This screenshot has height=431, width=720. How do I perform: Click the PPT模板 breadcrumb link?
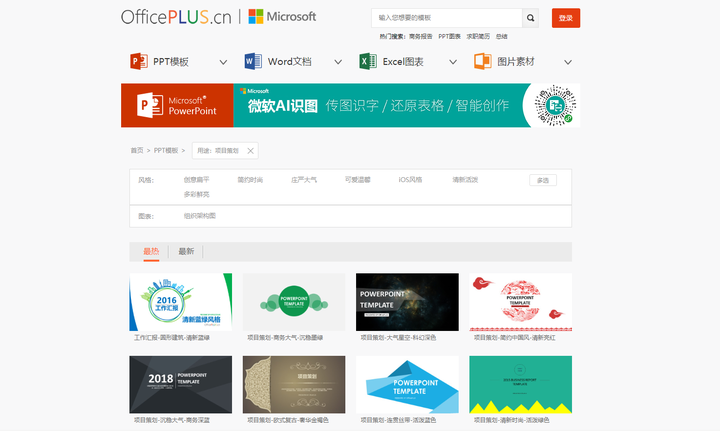pos(166,151)
